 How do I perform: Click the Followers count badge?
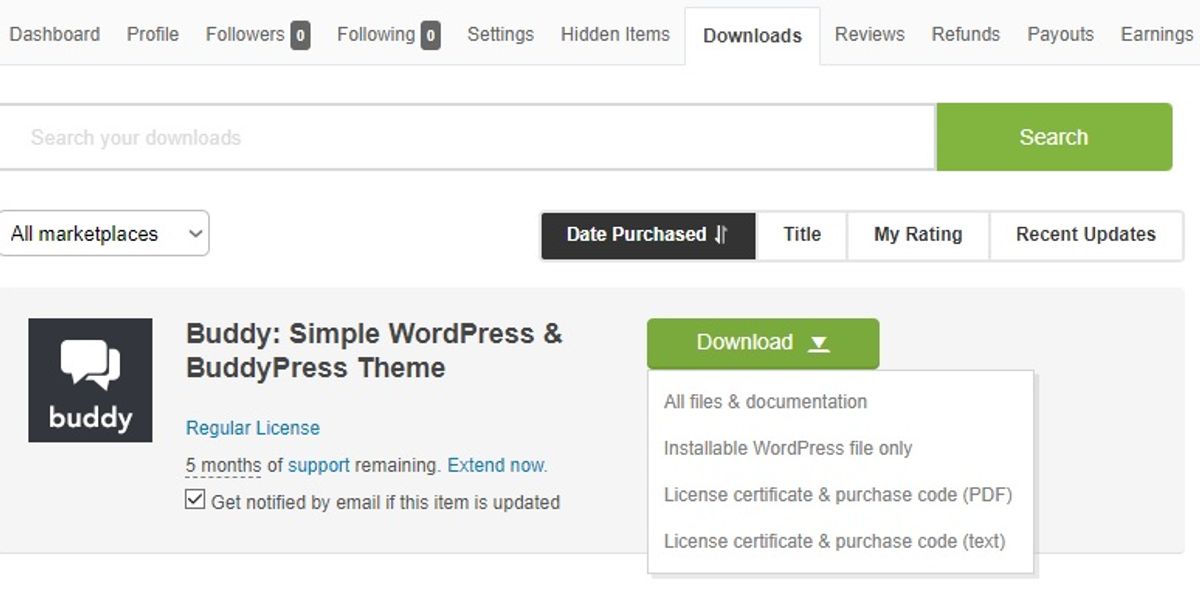[x=300, y=36]
